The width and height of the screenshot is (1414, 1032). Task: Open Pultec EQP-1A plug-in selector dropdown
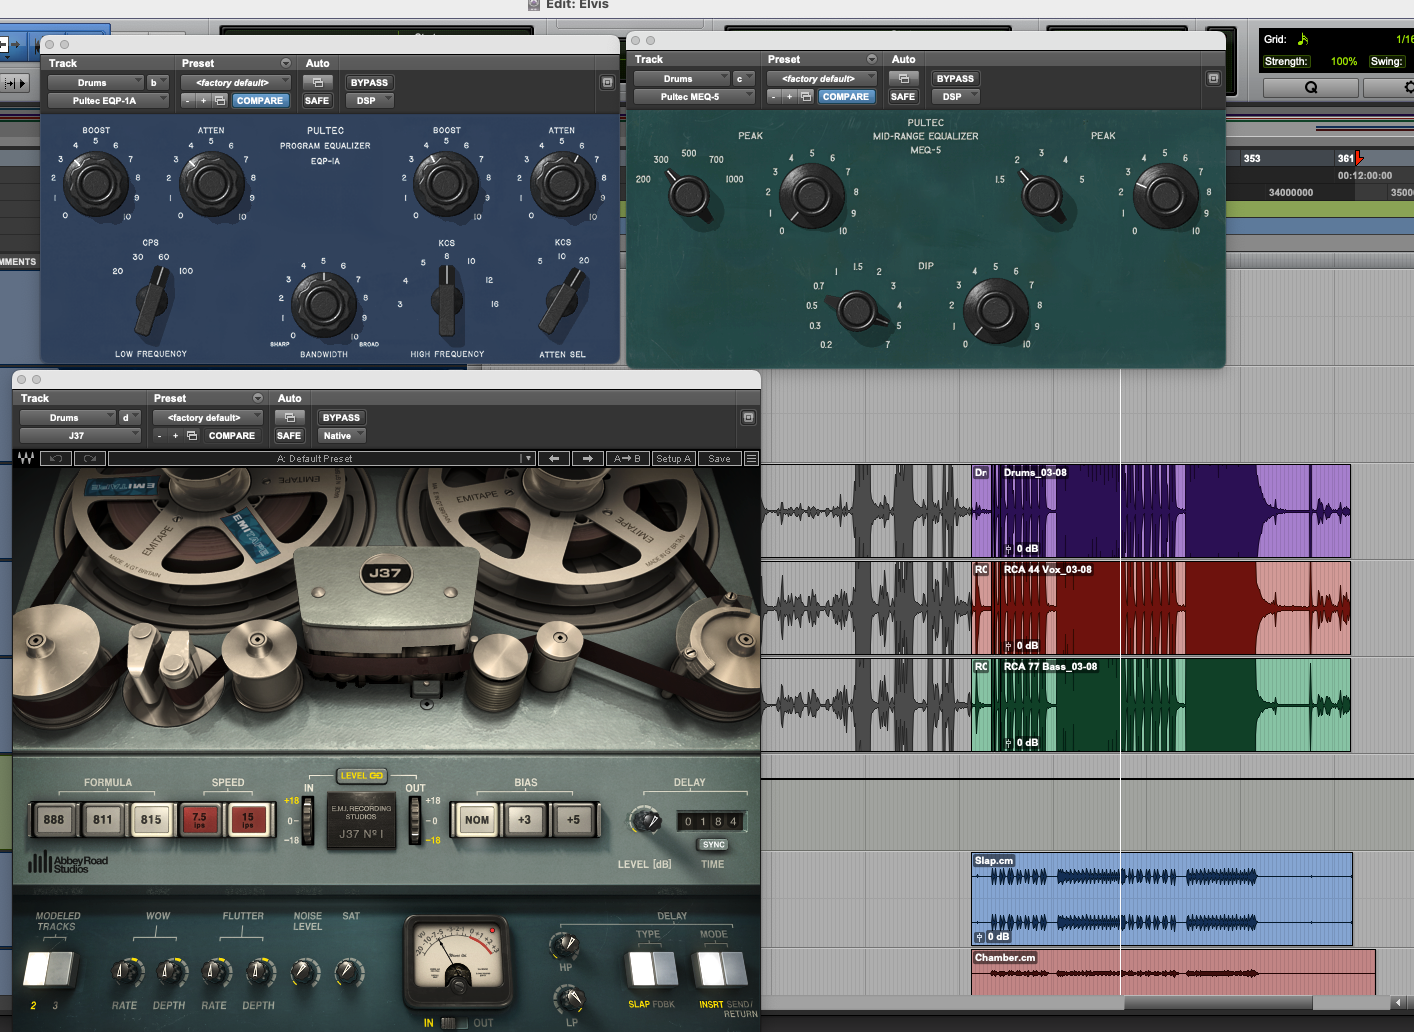(108, 100)
